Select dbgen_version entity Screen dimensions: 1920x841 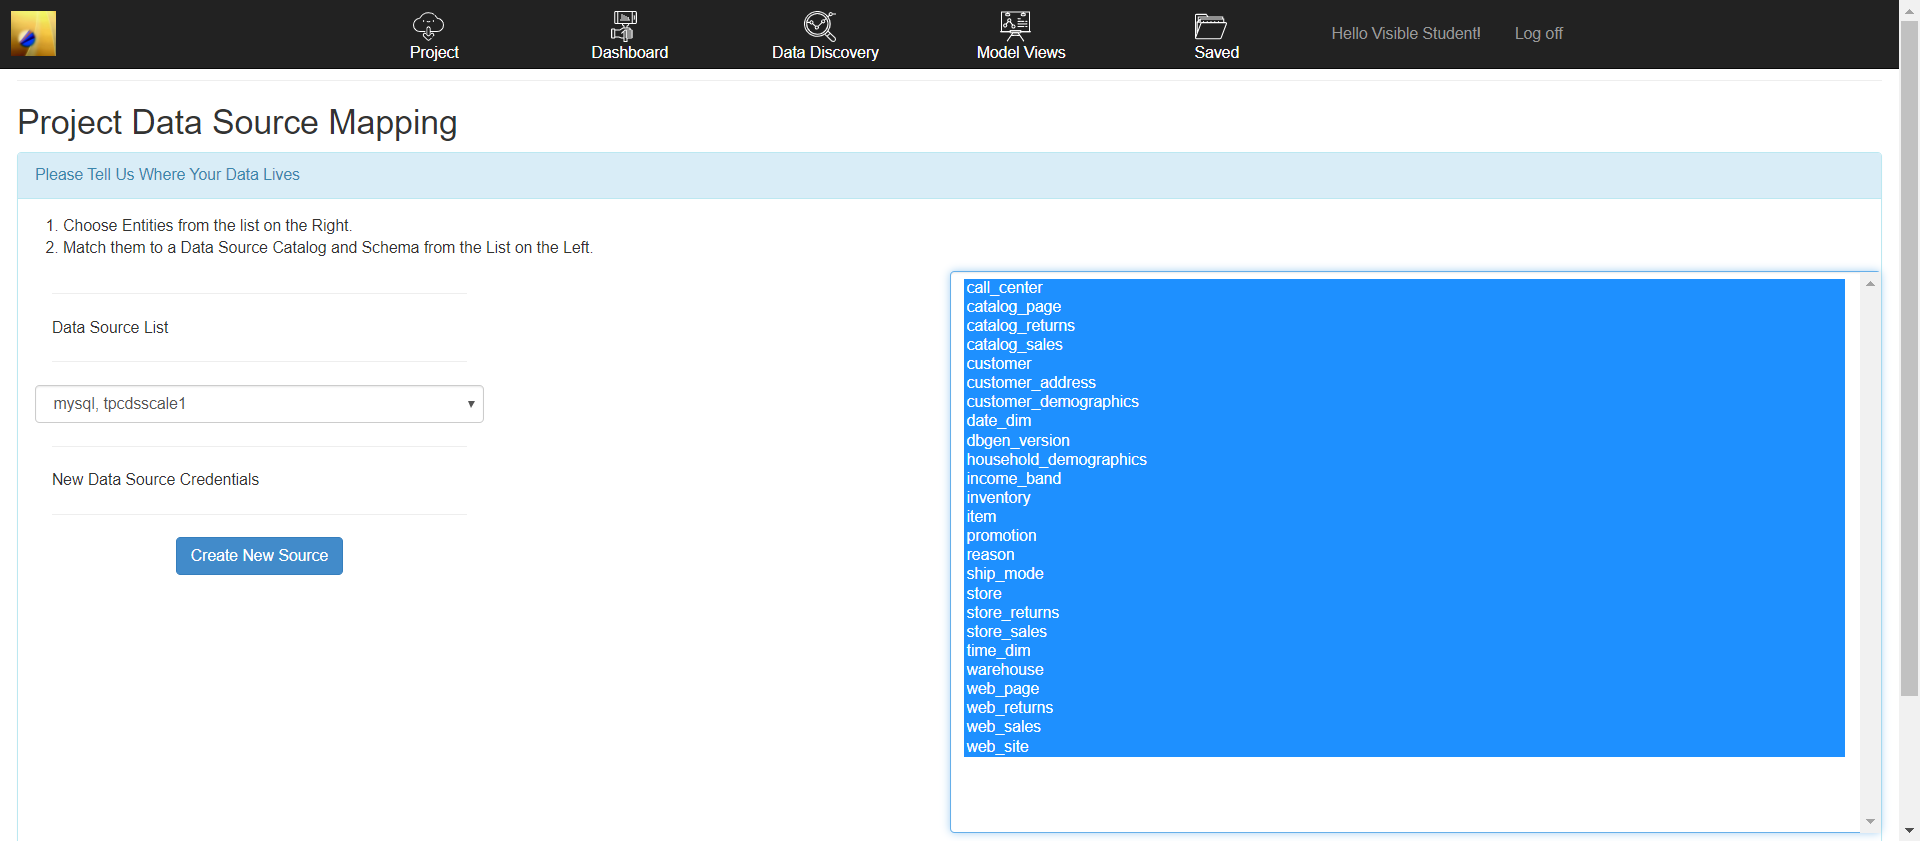pos(1404,441)
